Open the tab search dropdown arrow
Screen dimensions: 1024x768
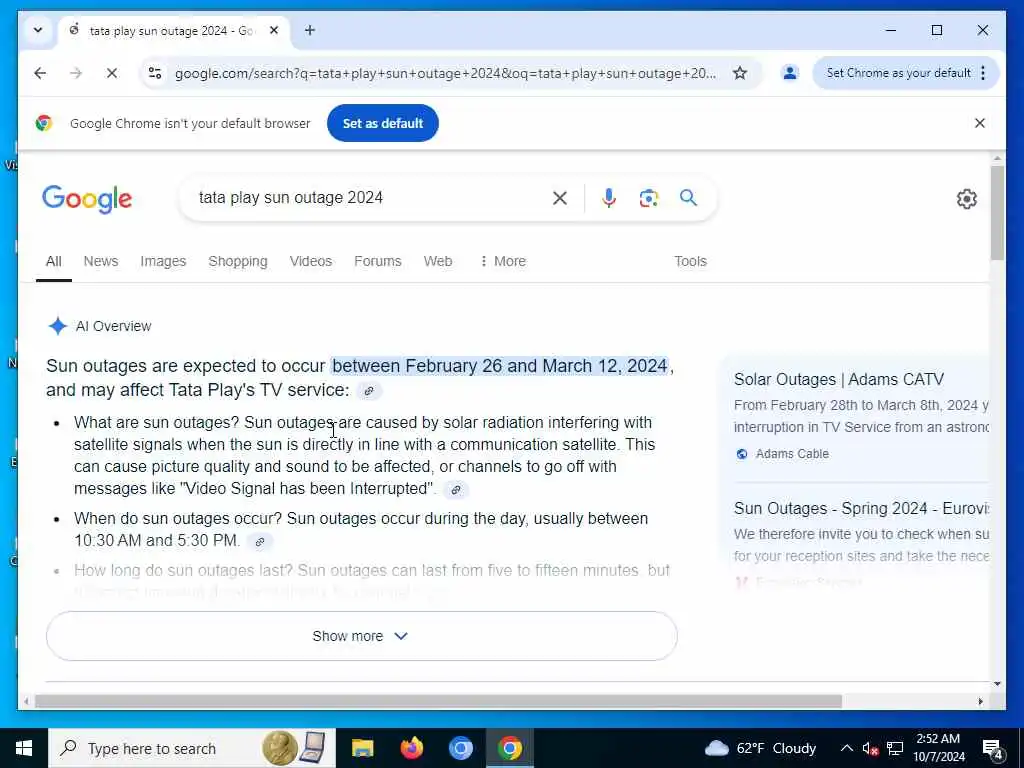click(x=38, y=30)
